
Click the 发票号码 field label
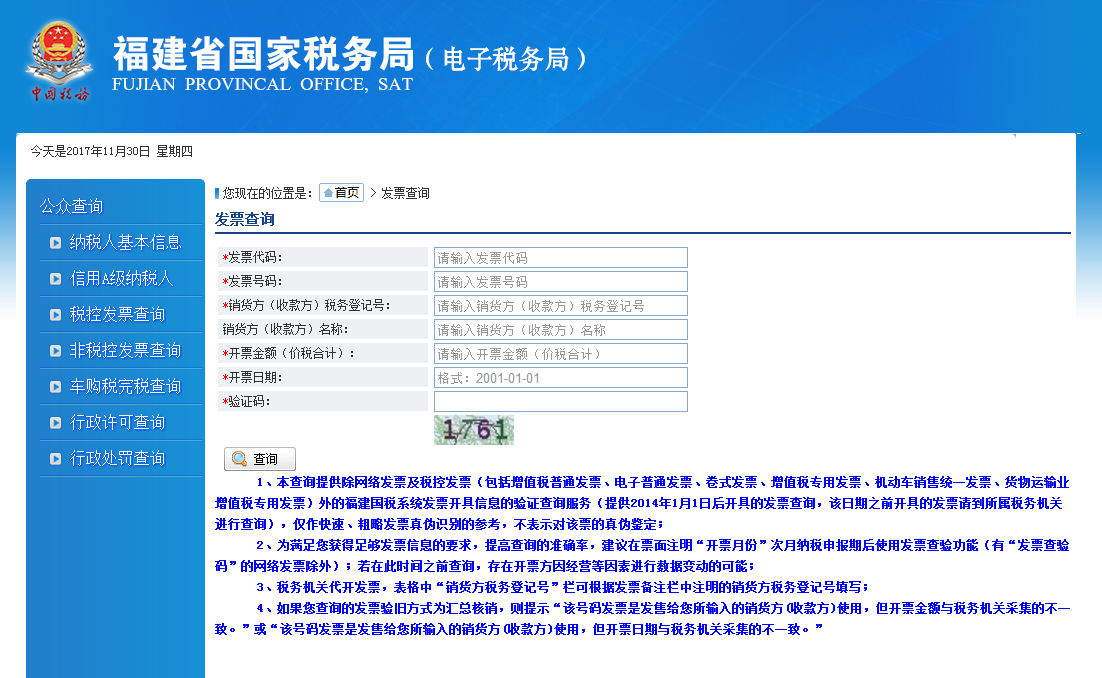point(252,282)
